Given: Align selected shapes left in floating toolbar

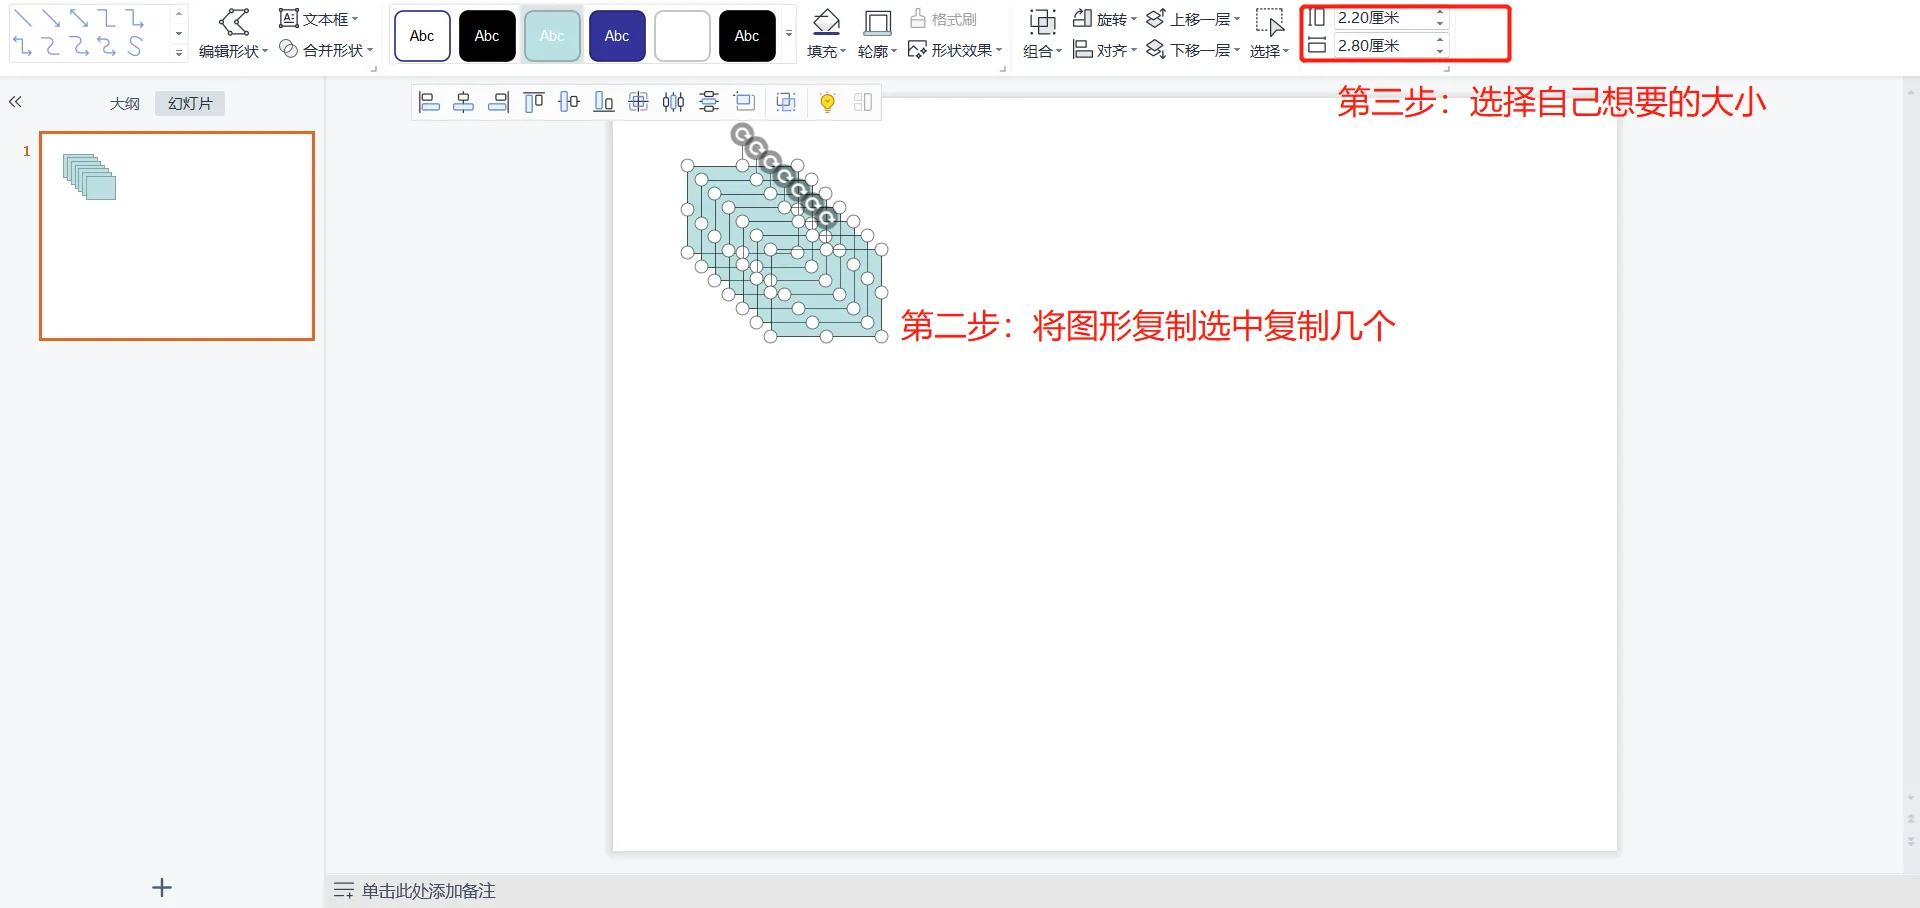Looking at the screenshot, I should (429, 102).
